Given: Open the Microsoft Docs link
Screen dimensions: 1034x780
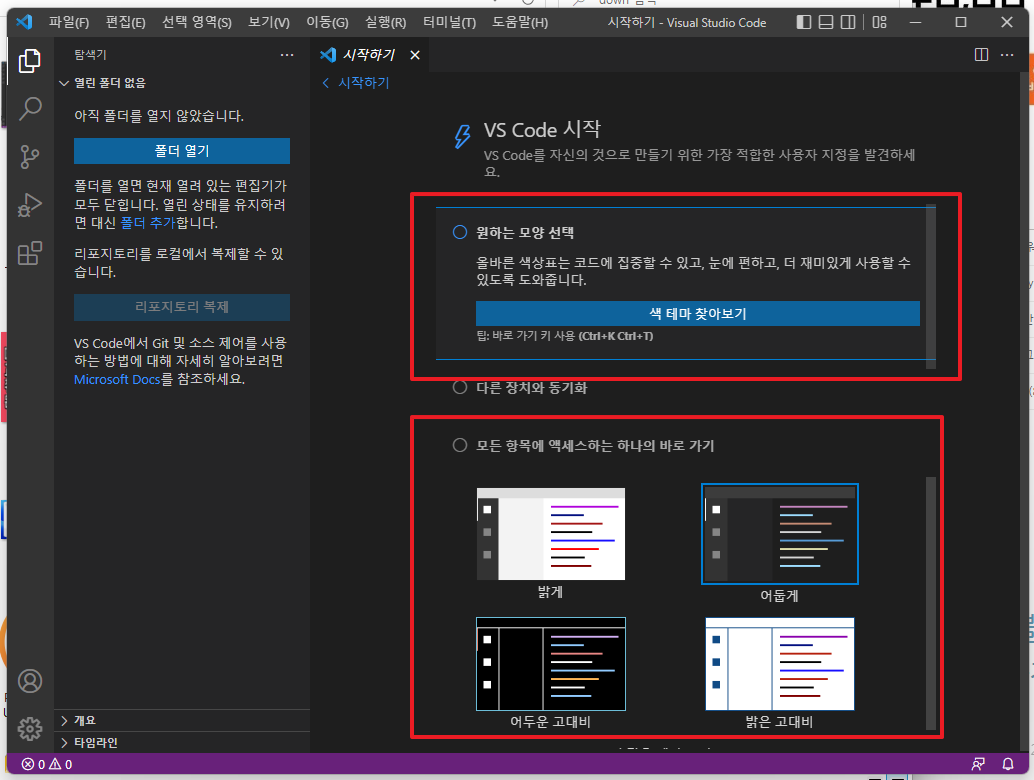Looking at the screenshot, I should pyautogui.click(x=117, y=380).
